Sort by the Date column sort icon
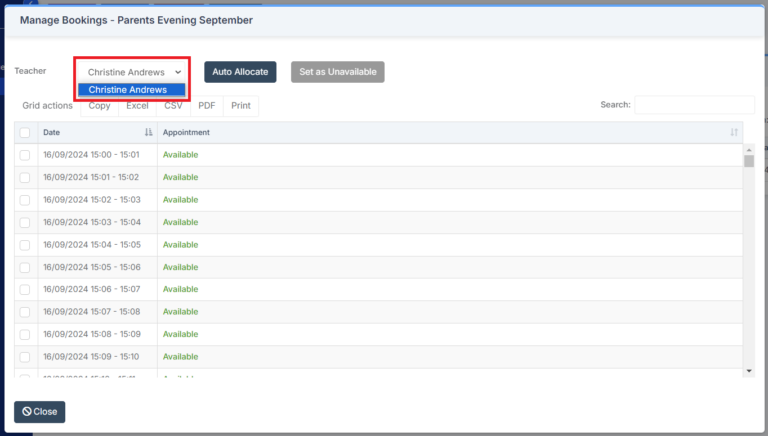Image resolution: width=768 pixels, height=436 pixels. click(148, 133)
